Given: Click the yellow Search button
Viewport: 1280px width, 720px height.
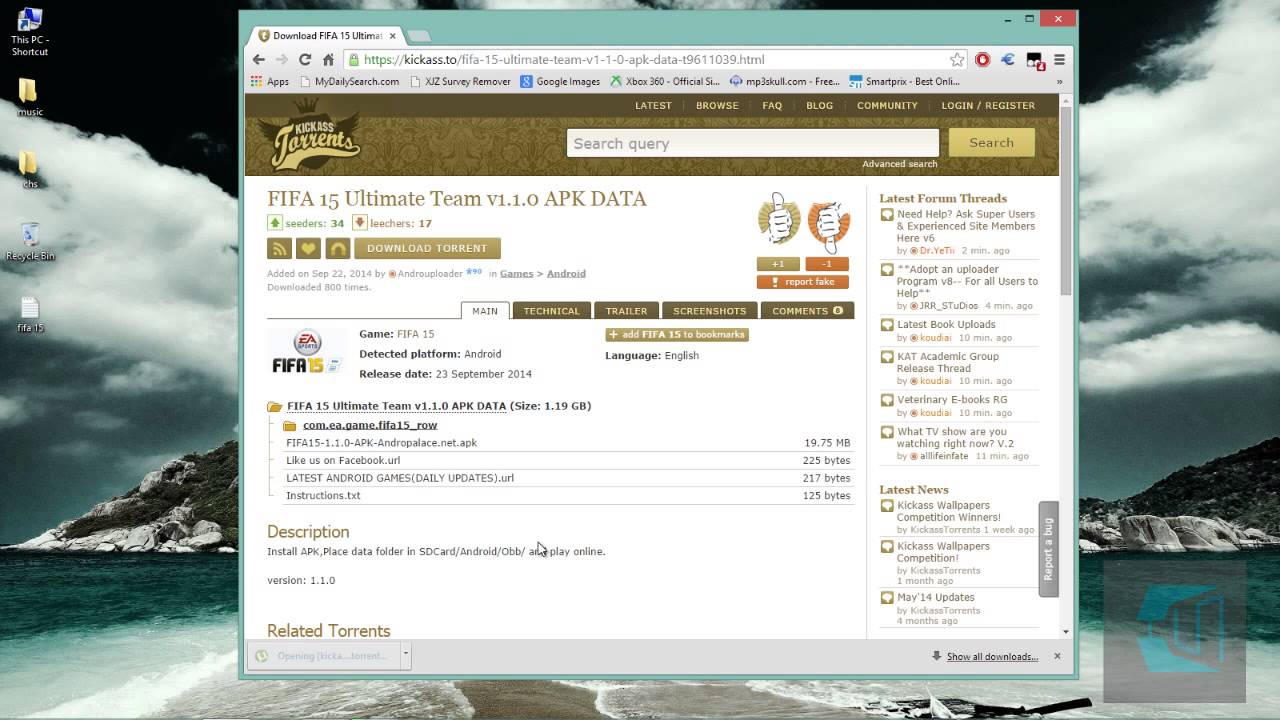Looking at the screenshot, I should [x=991, y=143].
